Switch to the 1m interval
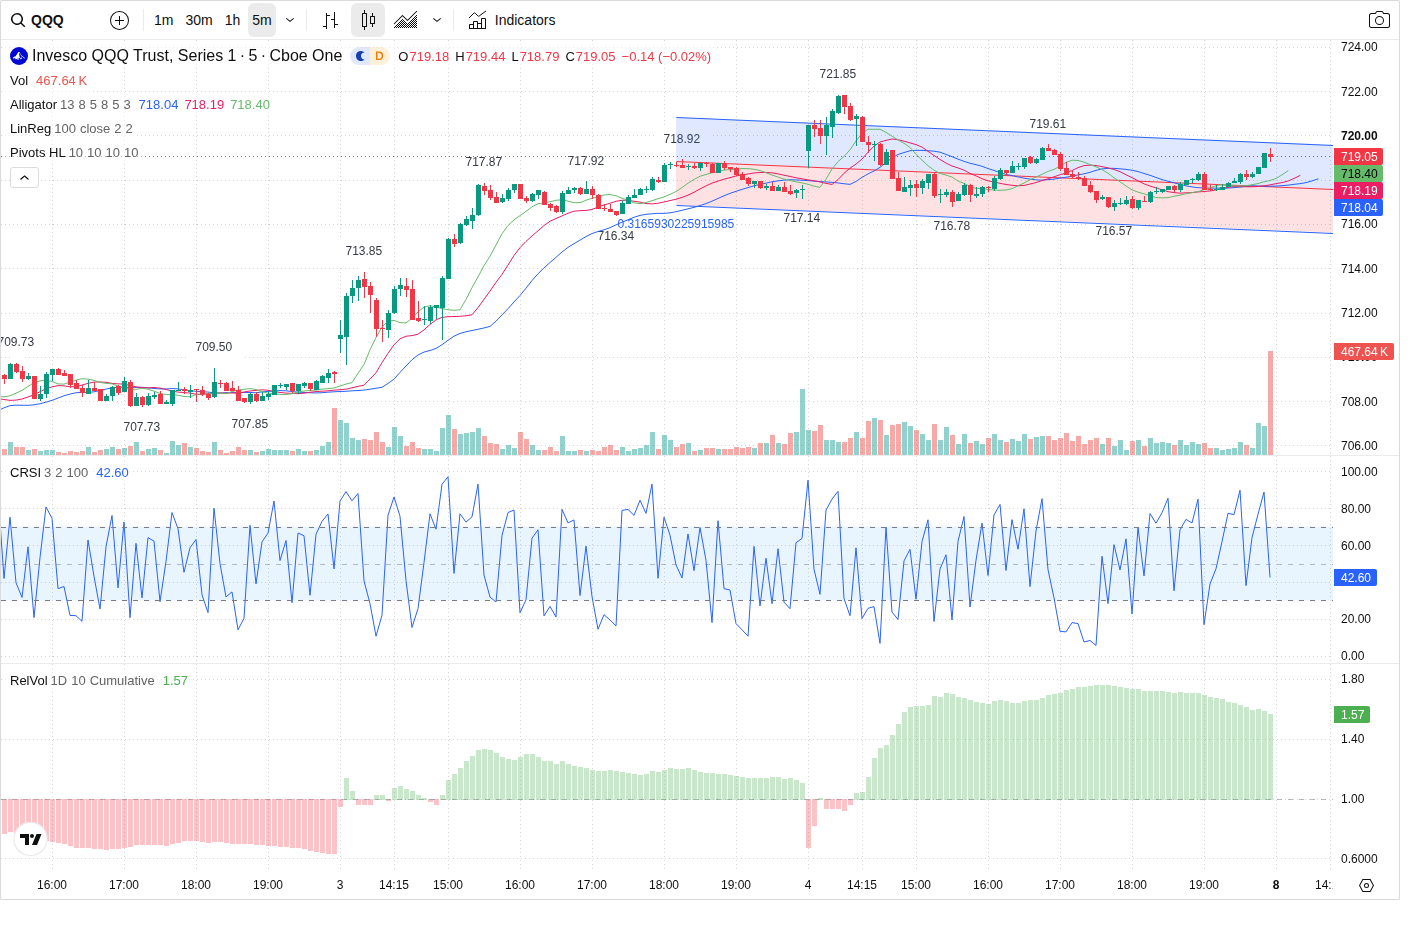 tap(164, 20)
